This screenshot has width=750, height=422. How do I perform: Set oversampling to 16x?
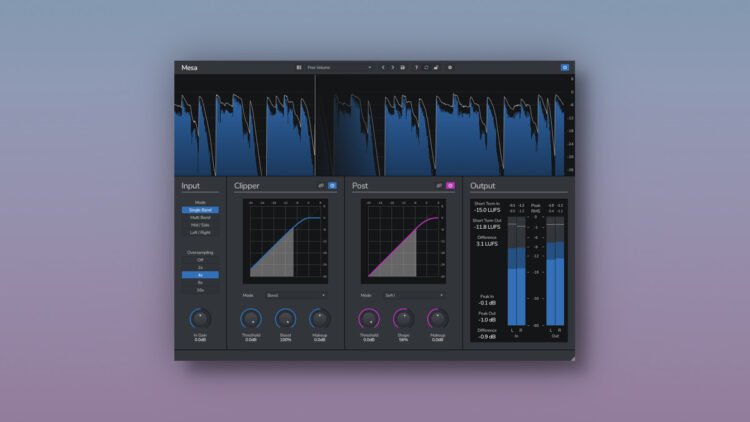click(200, 290)
